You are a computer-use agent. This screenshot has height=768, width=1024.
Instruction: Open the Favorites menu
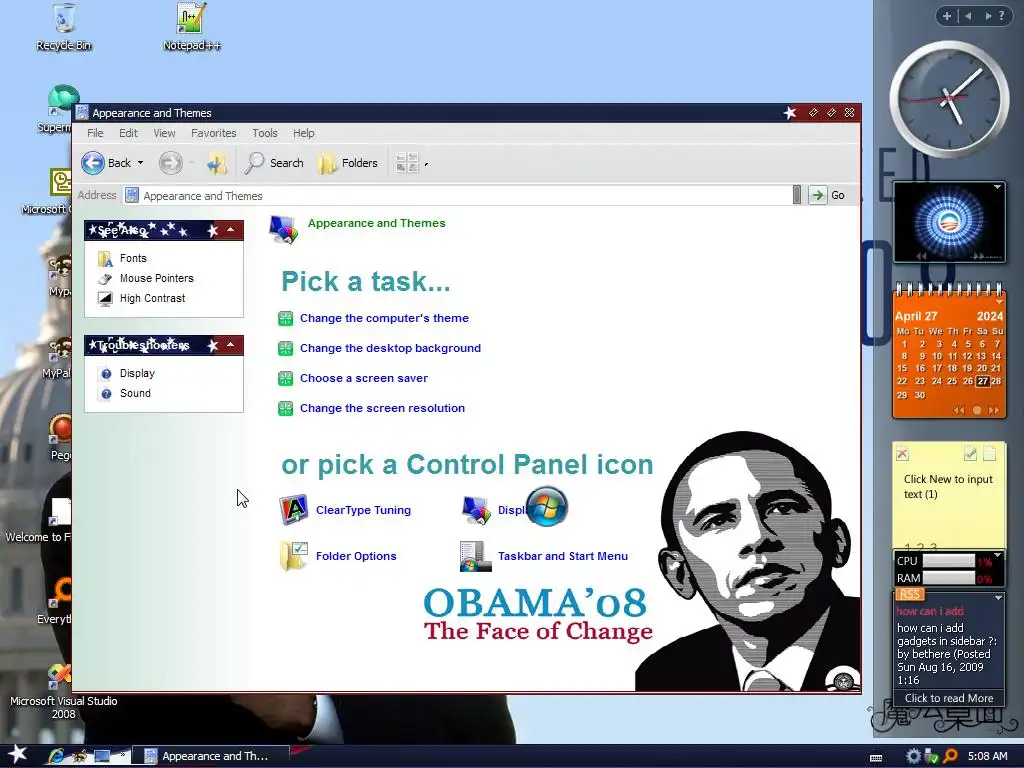214,133
